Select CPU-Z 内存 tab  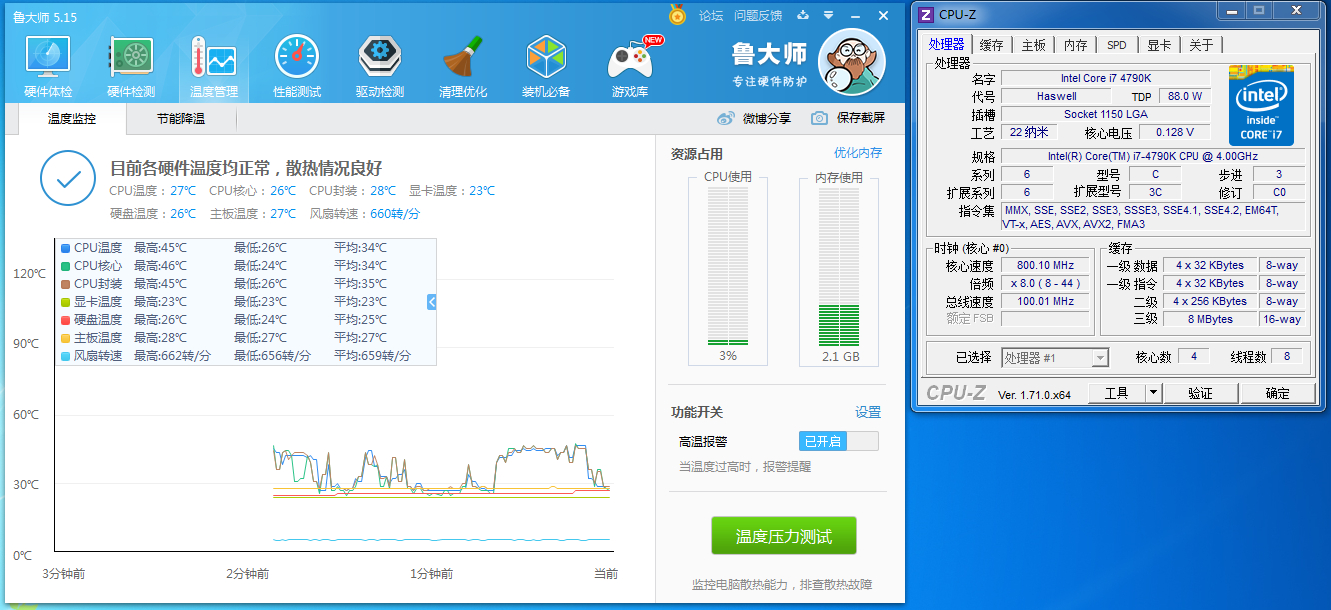pyautogui.click(x=1076, y=45)
